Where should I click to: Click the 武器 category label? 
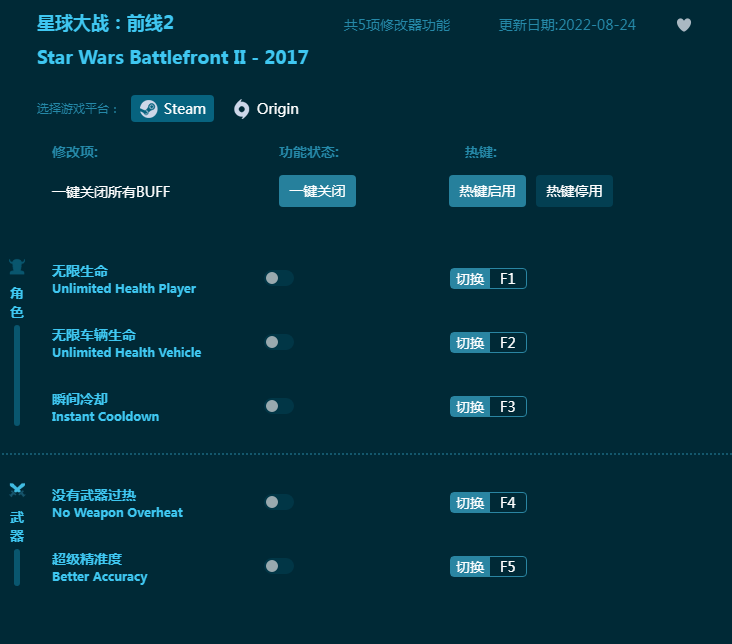pyautogui.click(x=17, y=526)
